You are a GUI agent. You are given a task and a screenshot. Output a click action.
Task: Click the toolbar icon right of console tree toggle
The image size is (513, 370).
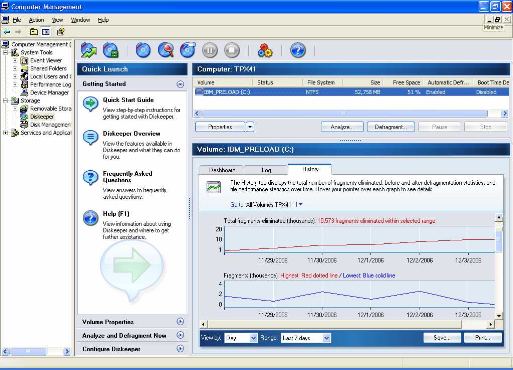click(60, 32)
